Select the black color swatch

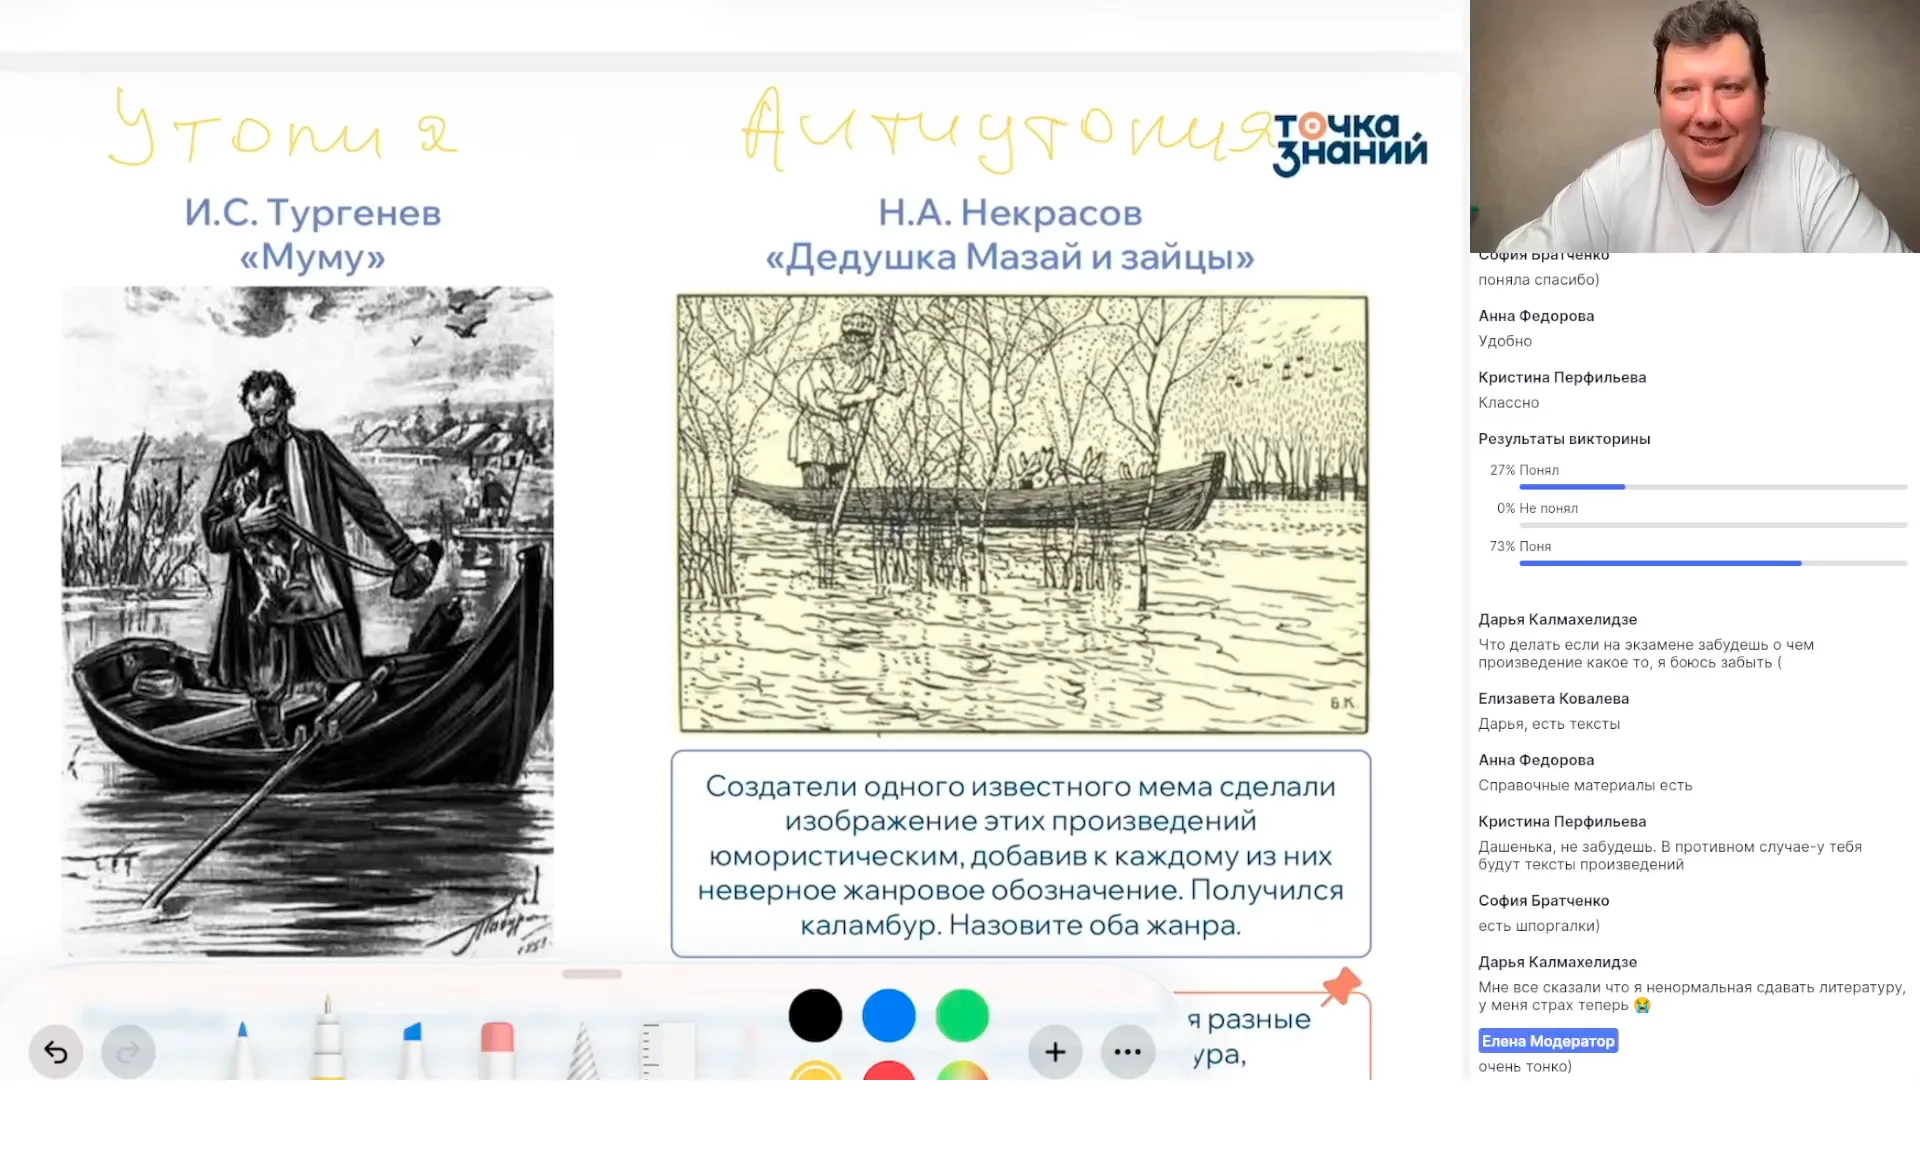click(815, 1015)
